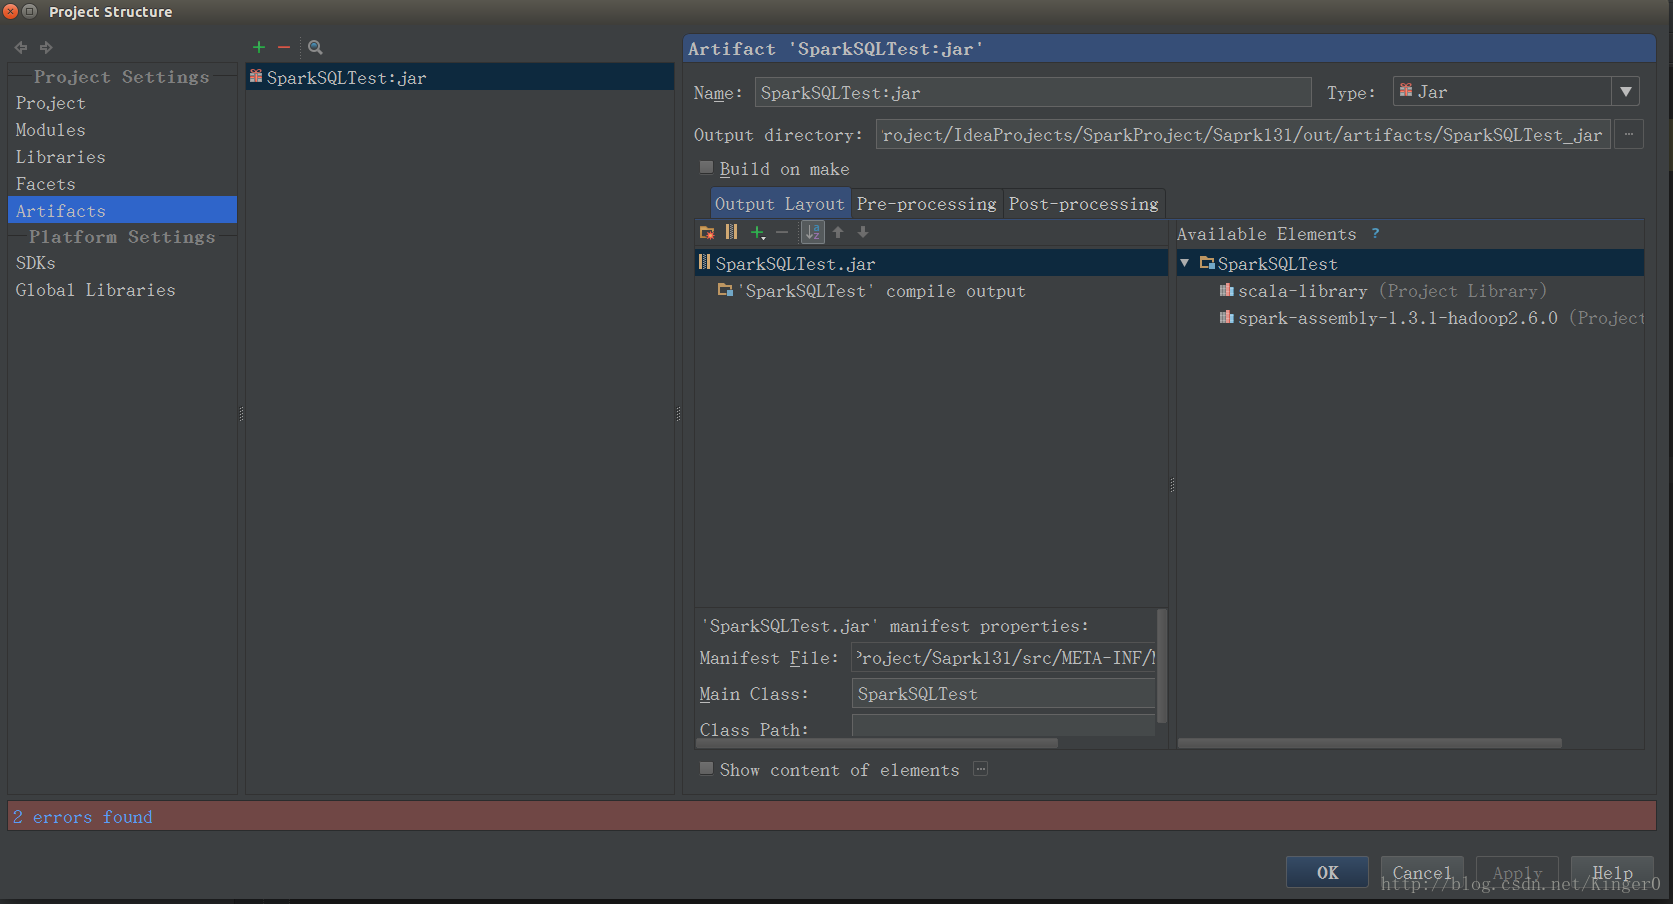Click Create Archive icon in Output Layout
This screenshot has height=904, width=1673.
click(x=732, y=232)
